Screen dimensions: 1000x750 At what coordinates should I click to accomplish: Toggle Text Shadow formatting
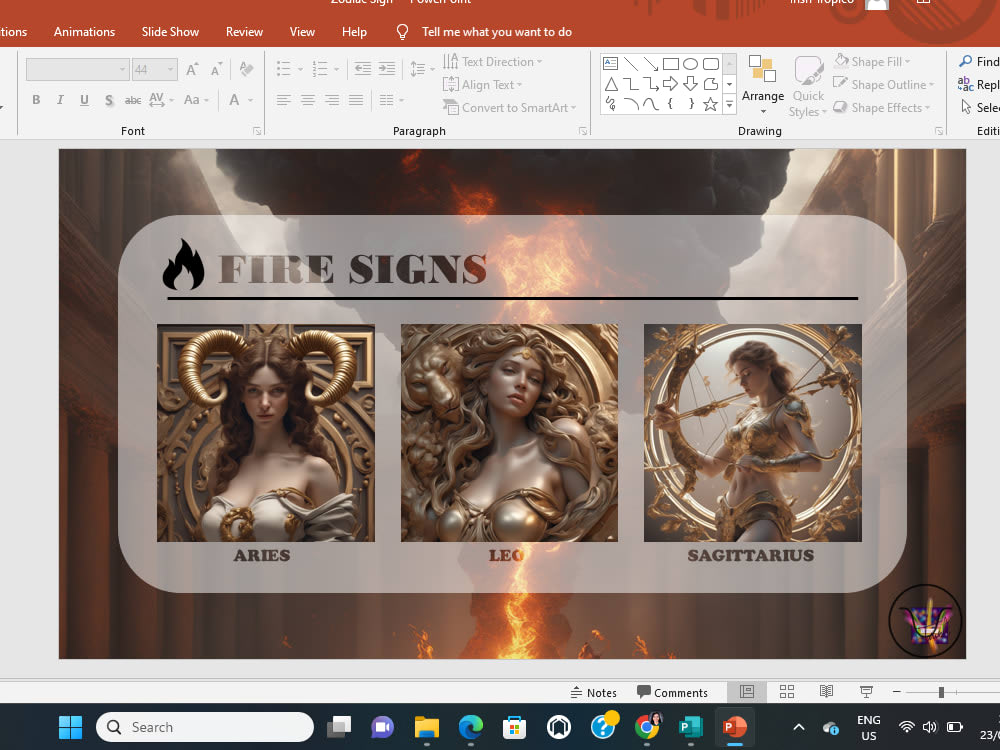108,100
